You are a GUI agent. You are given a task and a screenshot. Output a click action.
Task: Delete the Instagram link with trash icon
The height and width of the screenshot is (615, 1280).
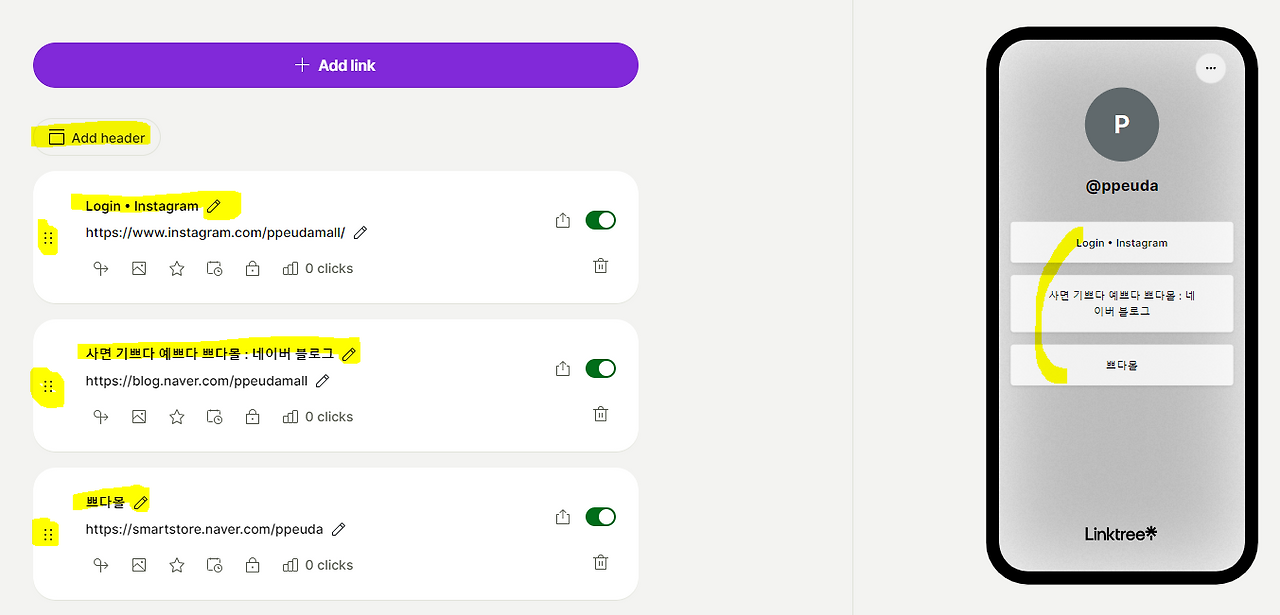coord(600,266)
